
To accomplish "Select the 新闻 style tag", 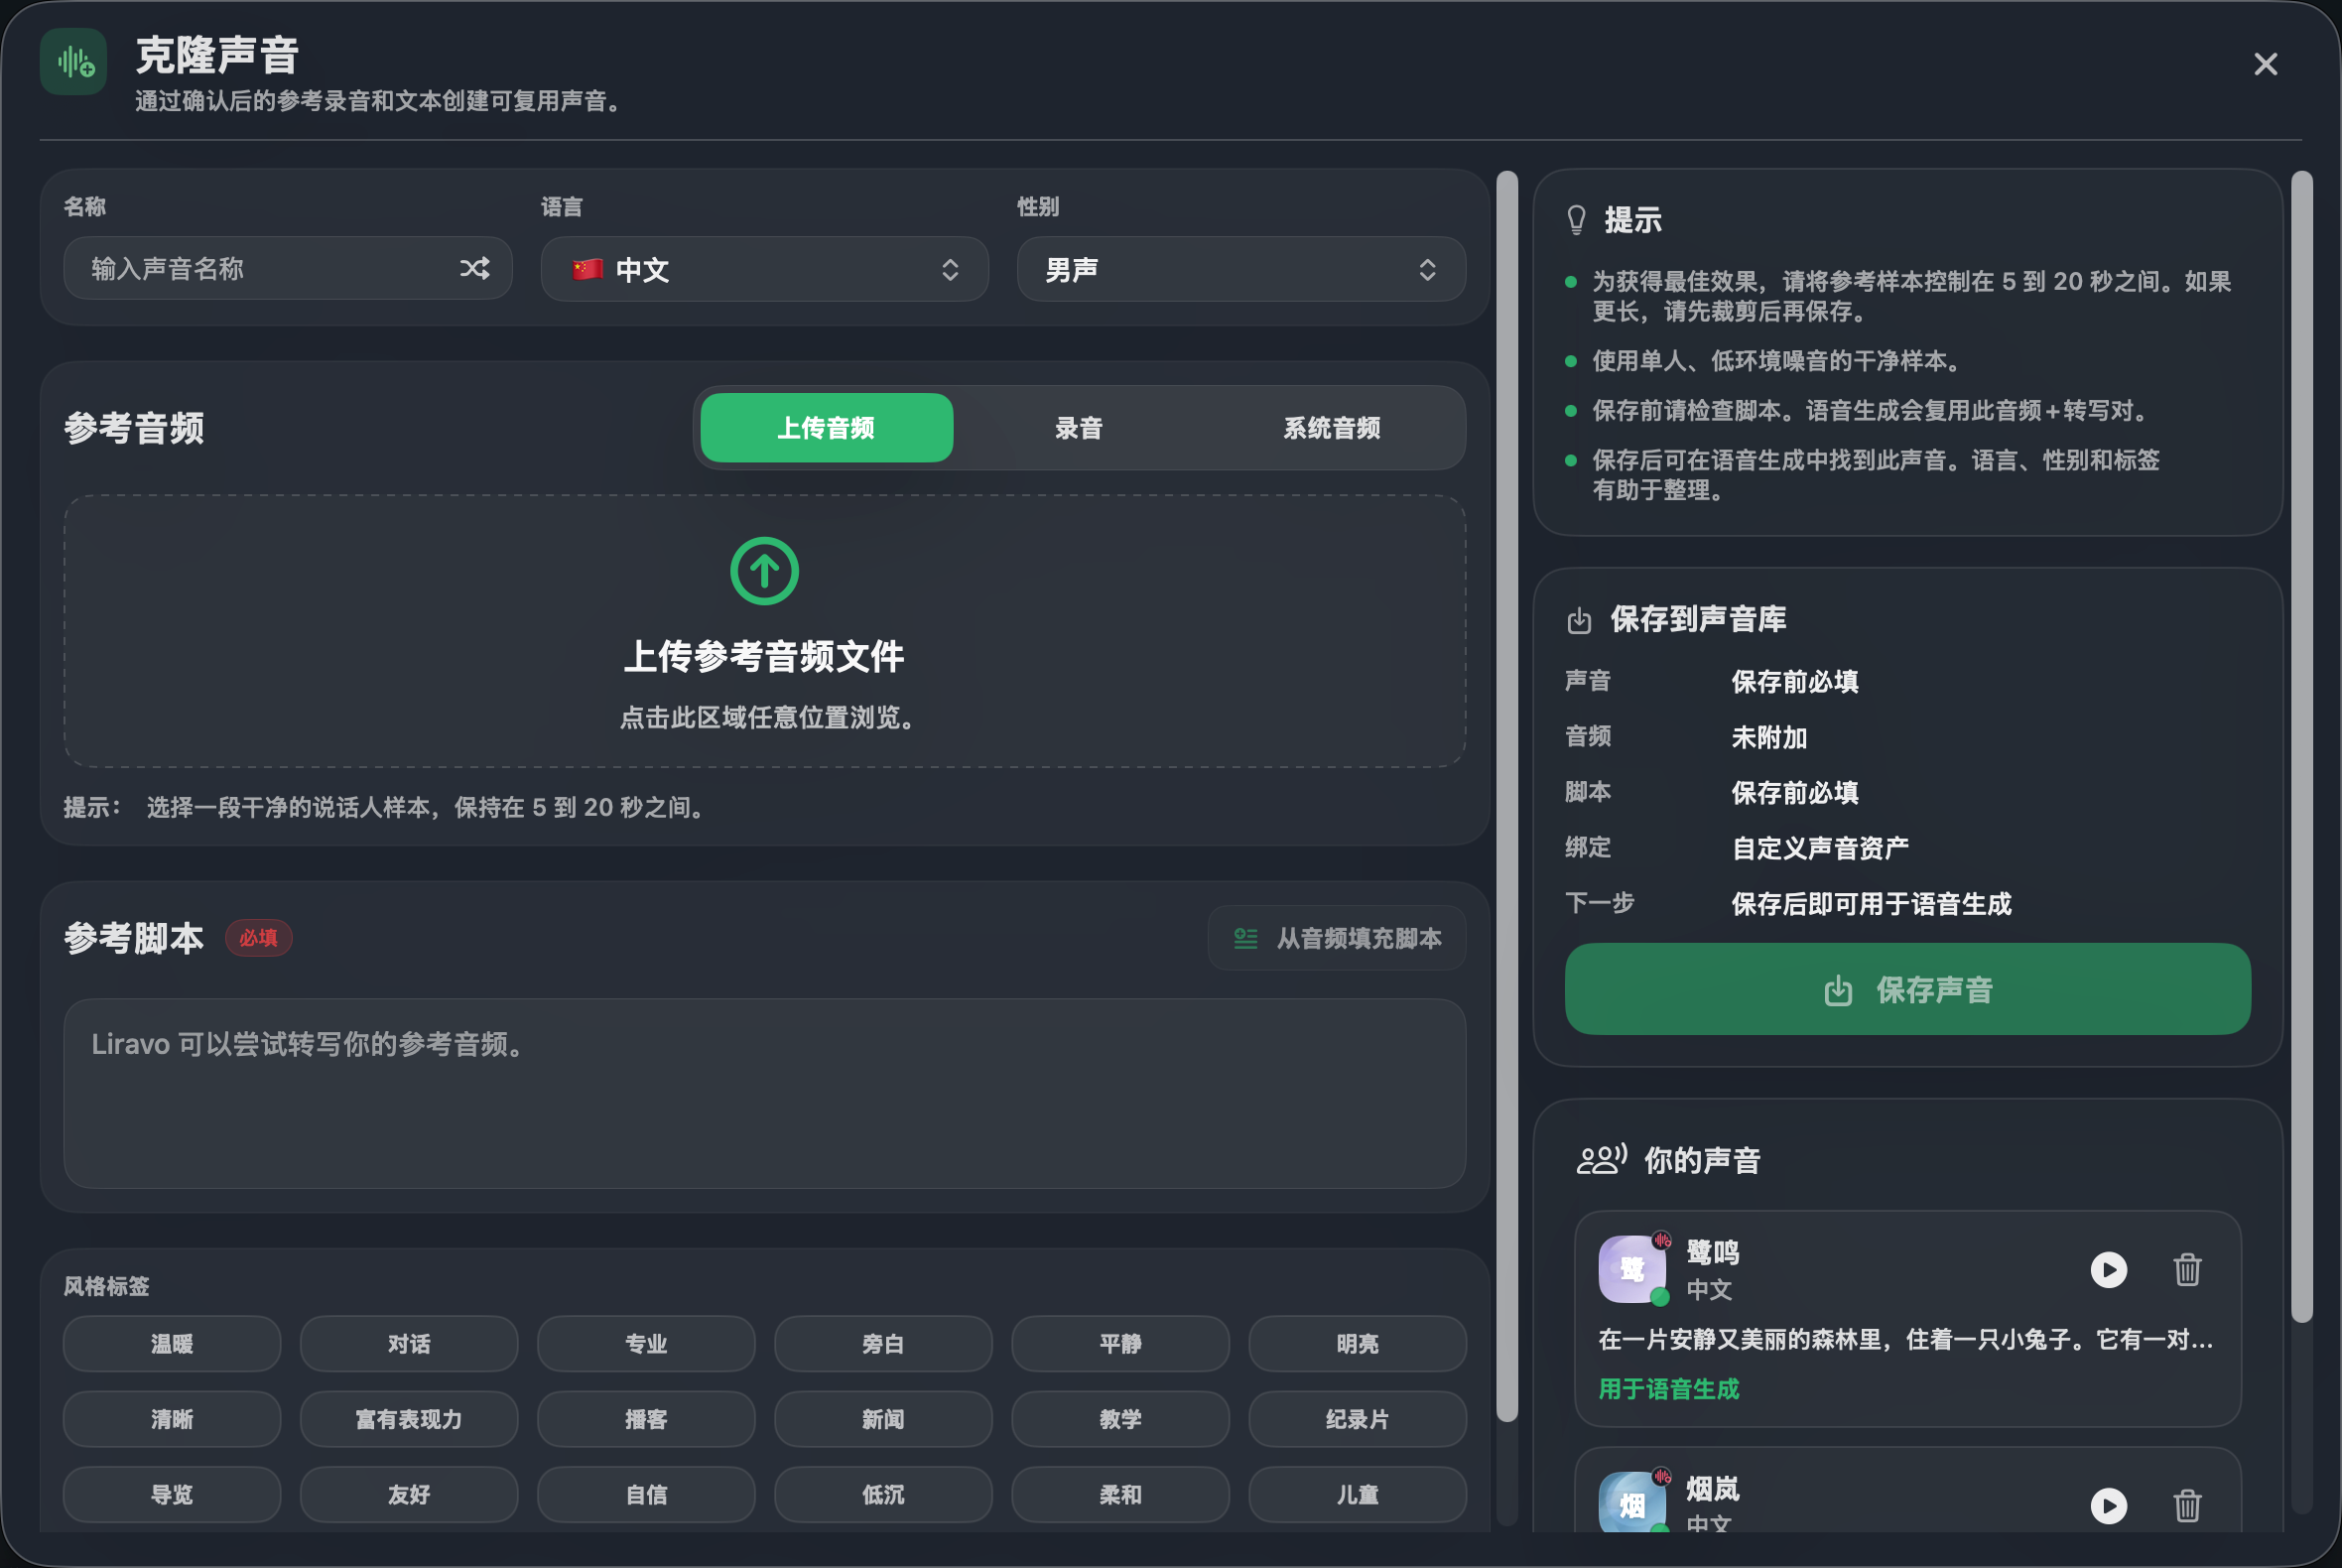I will 883,1419.
